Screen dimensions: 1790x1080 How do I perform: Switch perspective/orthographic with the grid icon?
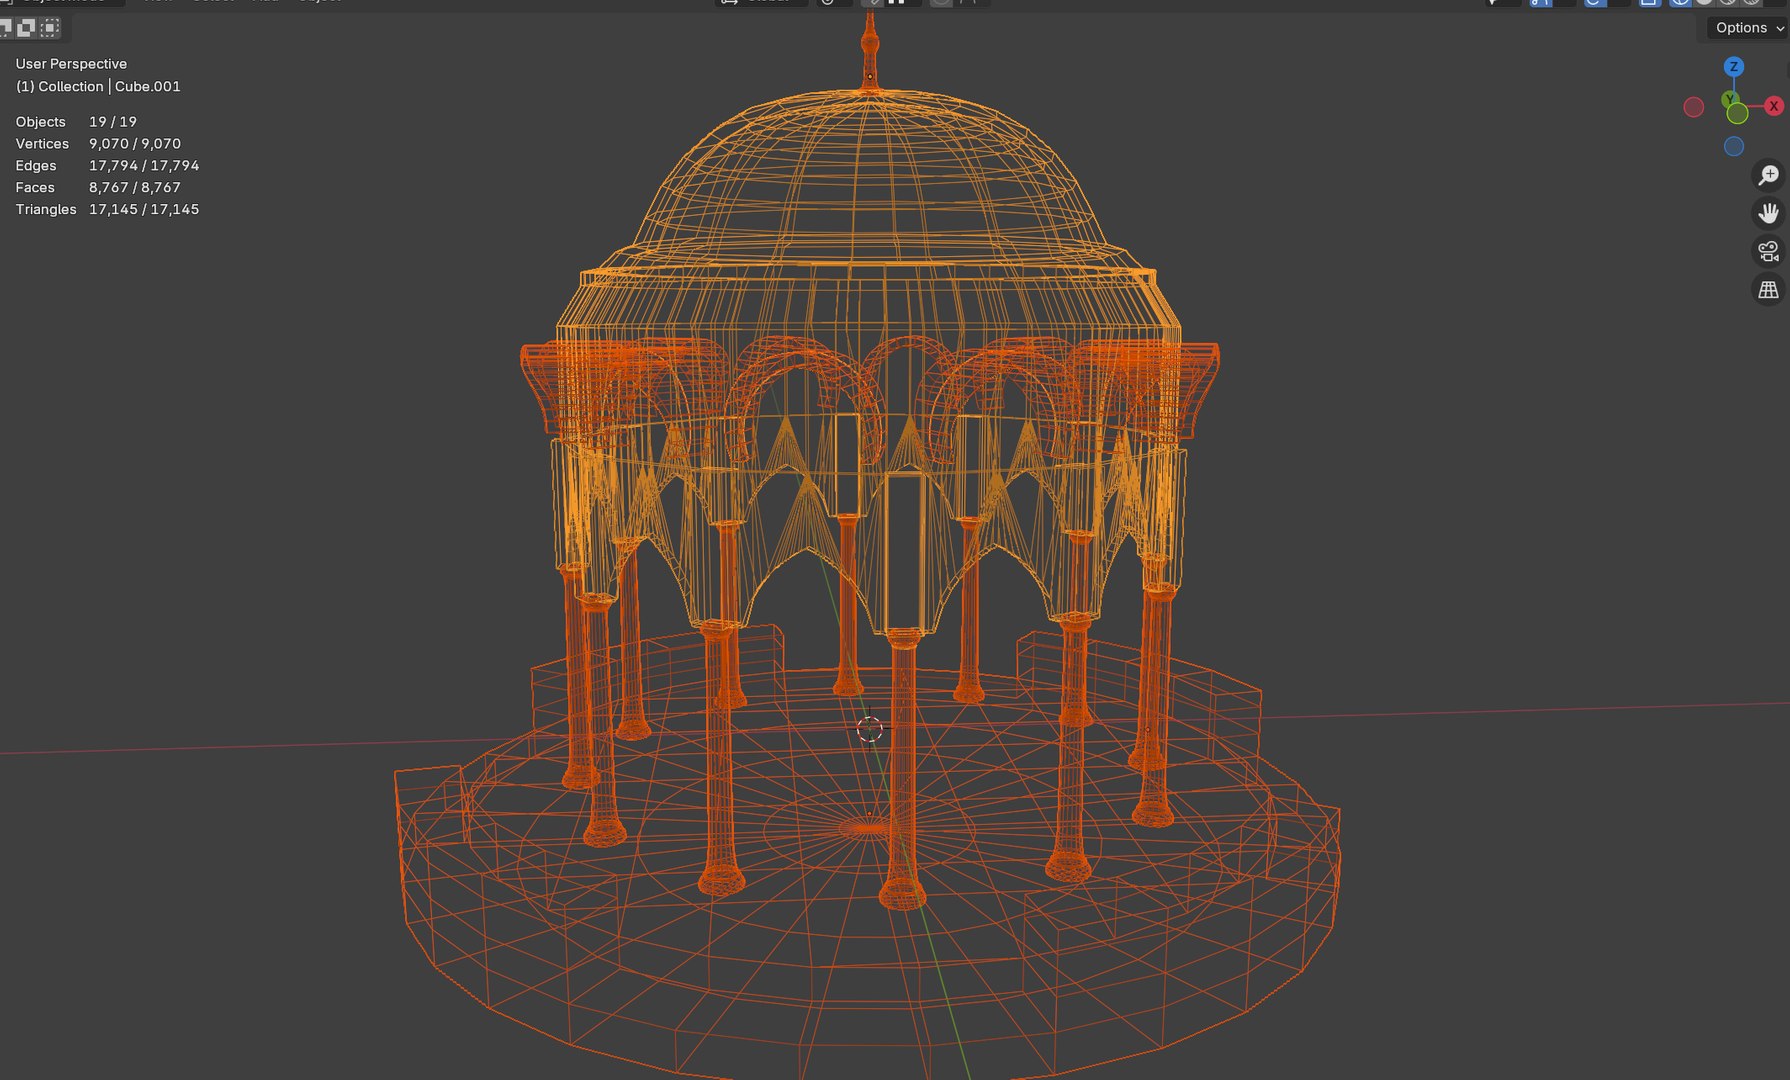coord(1769,289)
